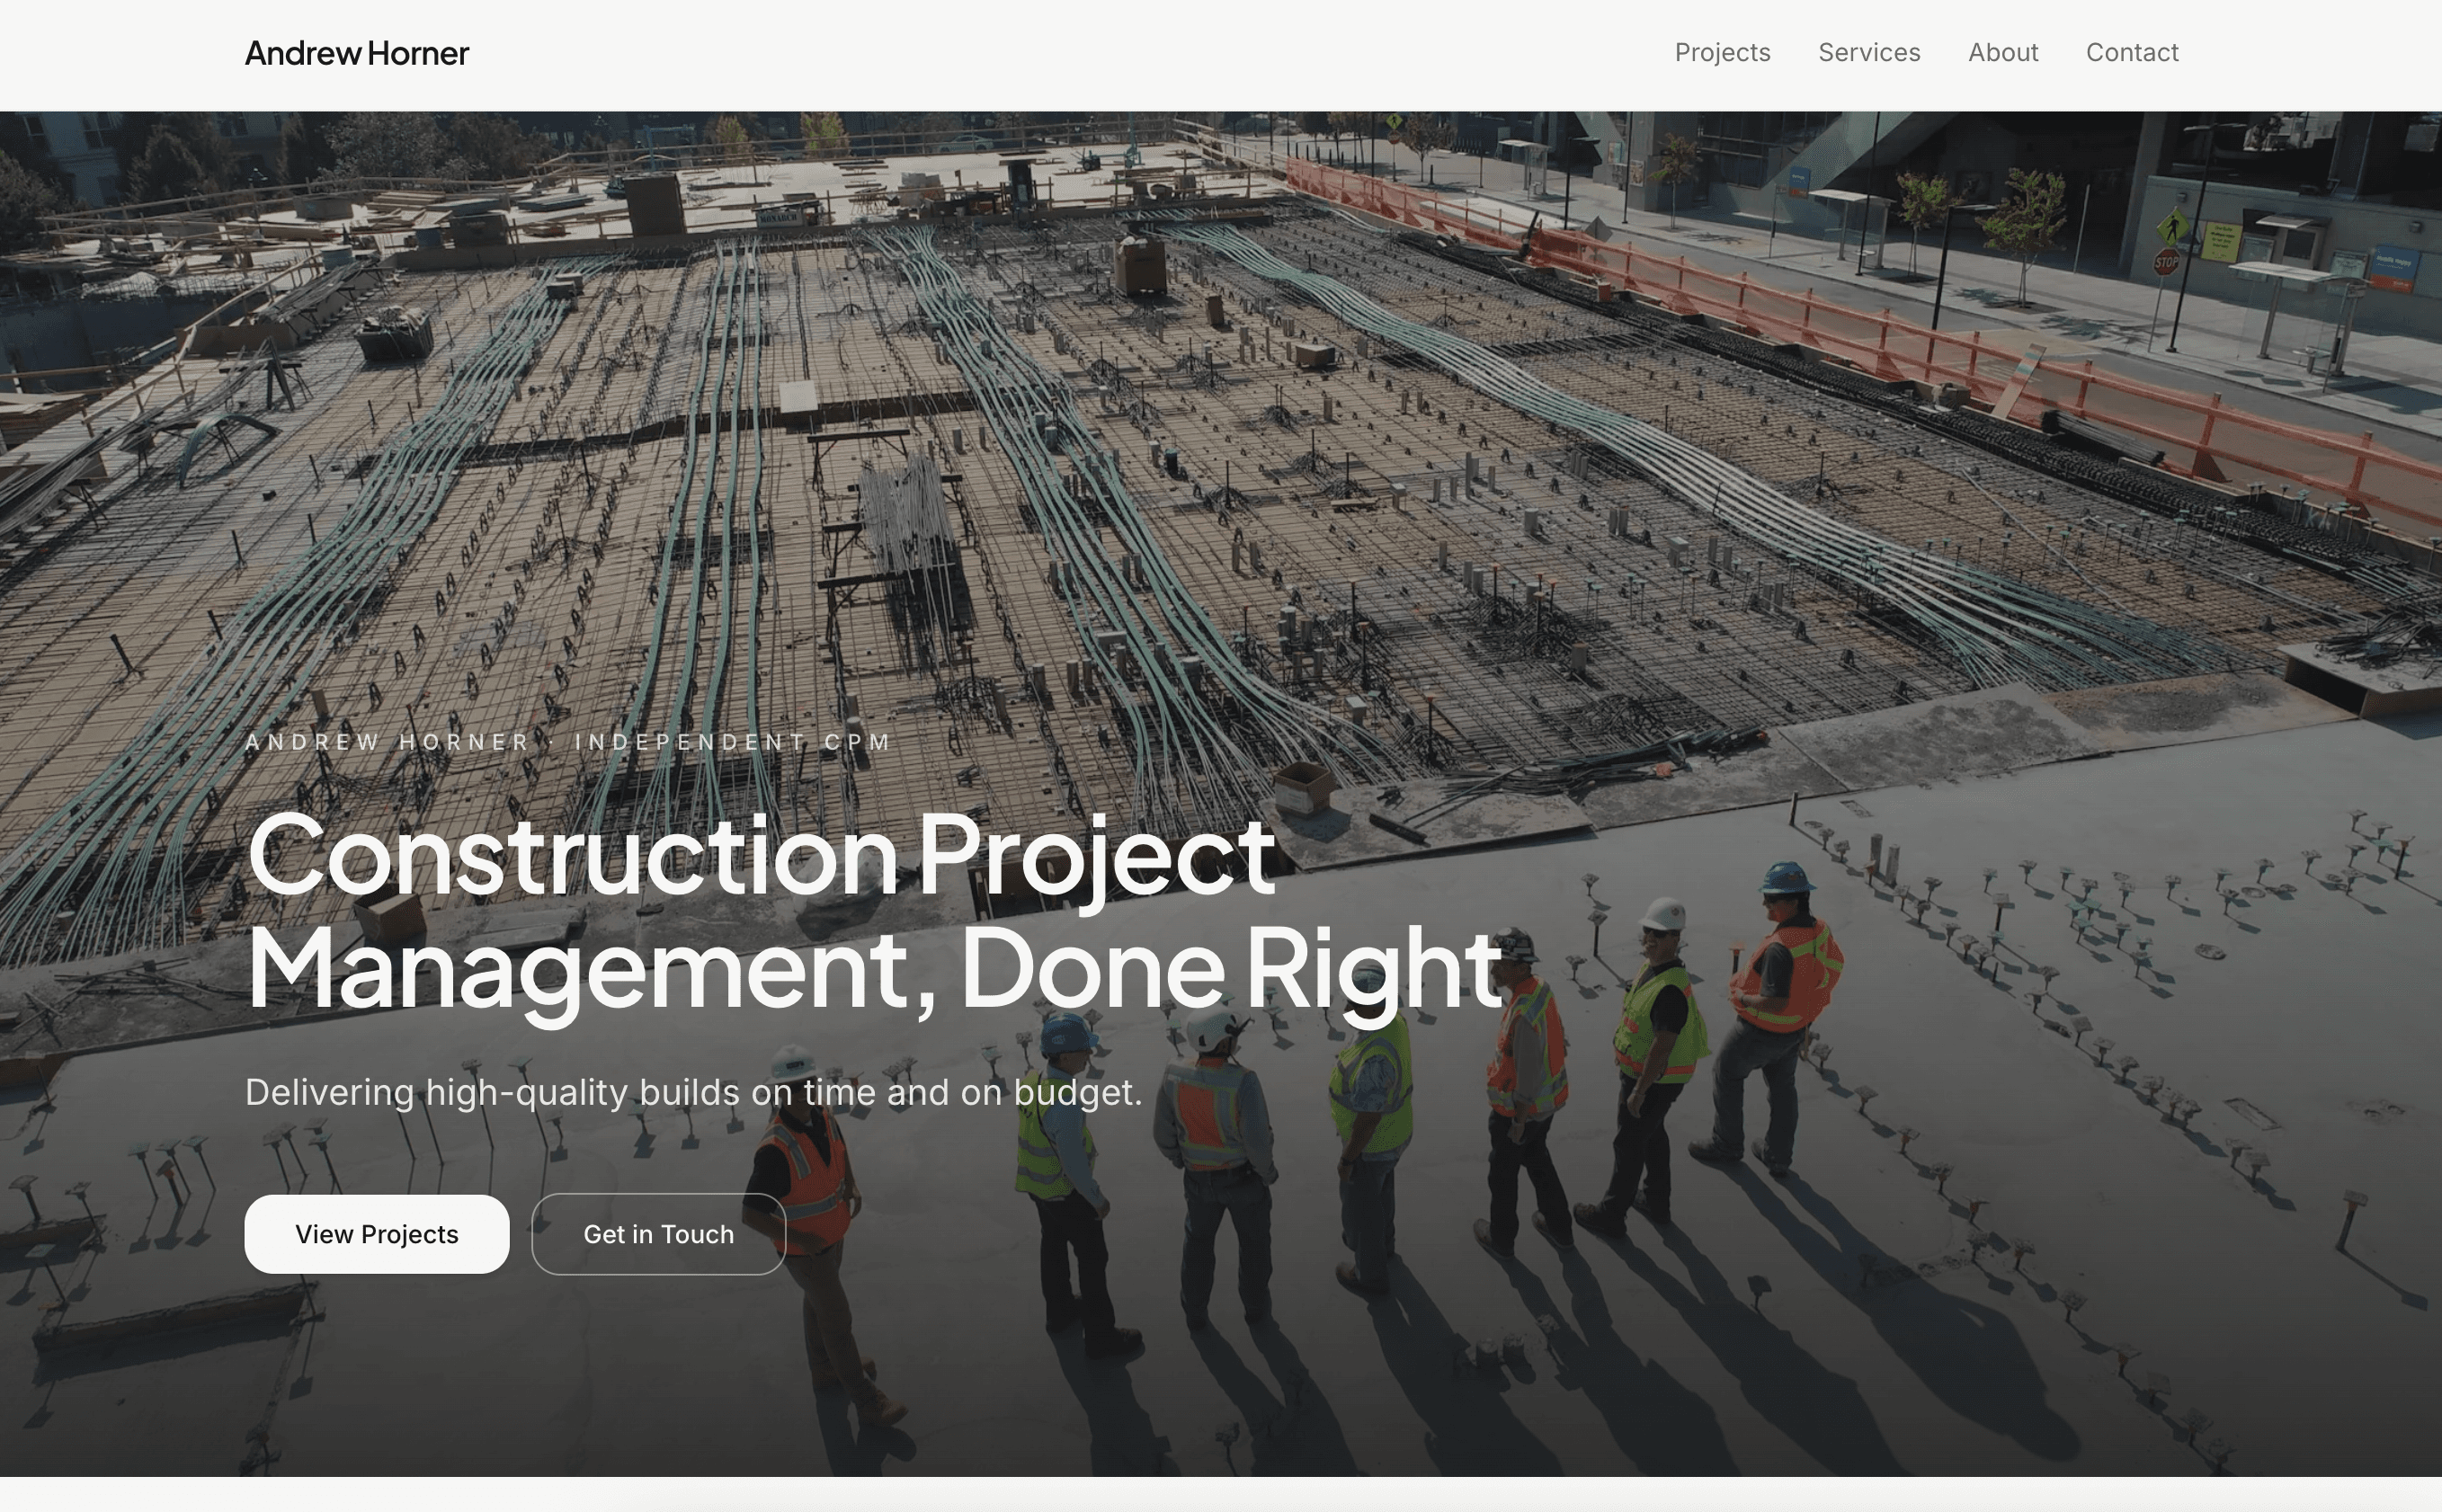This screenshot has height=1512, width=2442.
Task: Return home using the site logo
Action: pos(356,53)
